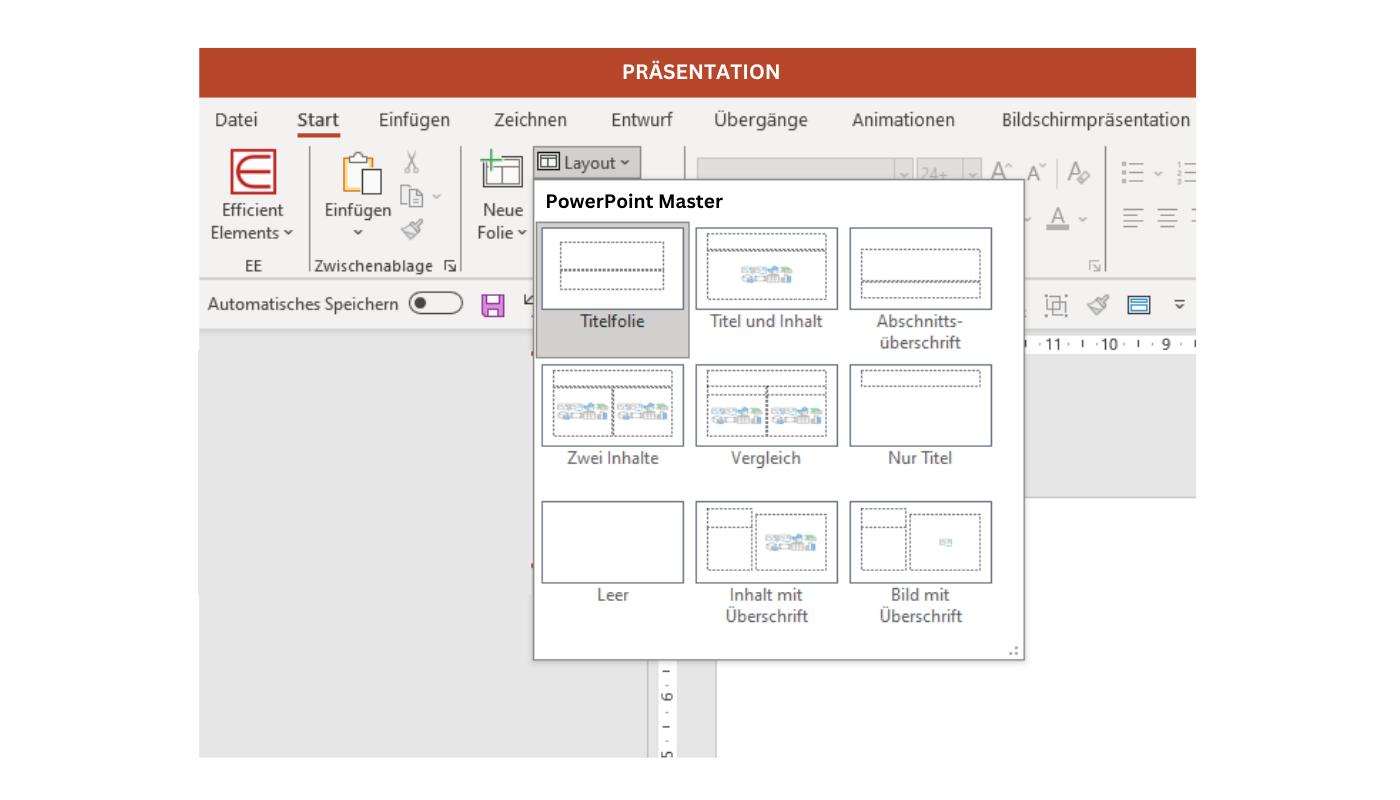Screen dimensions: 1400x800
Task: Click the center alignment icon
Action: tap(1167, 217)
